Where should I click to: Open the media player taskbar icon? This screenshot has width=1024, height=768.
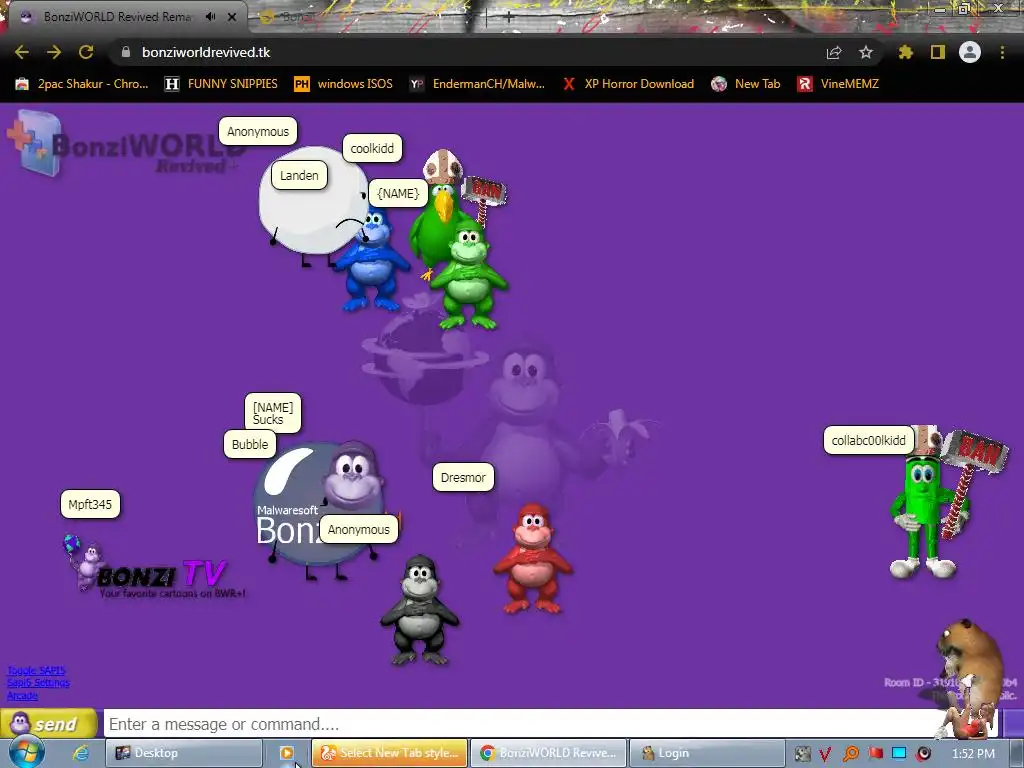287,753
